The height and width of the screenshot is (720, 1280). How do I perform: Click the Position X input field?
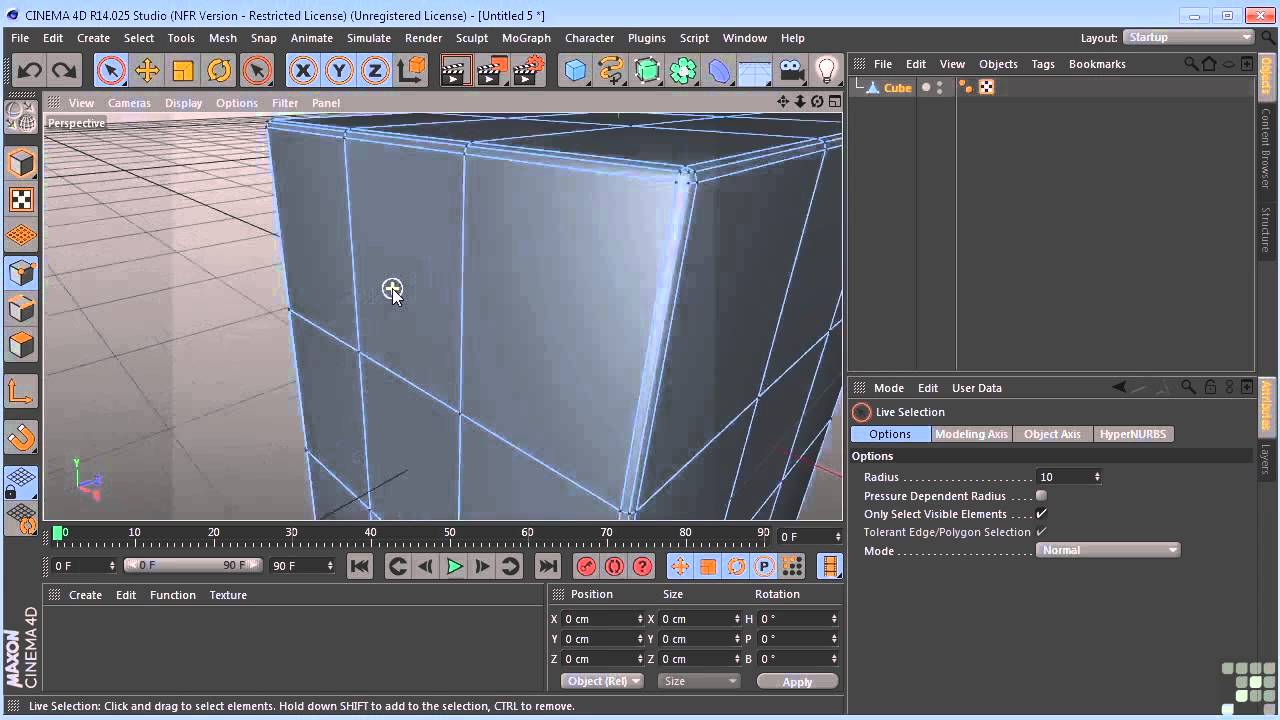point(603,619)
